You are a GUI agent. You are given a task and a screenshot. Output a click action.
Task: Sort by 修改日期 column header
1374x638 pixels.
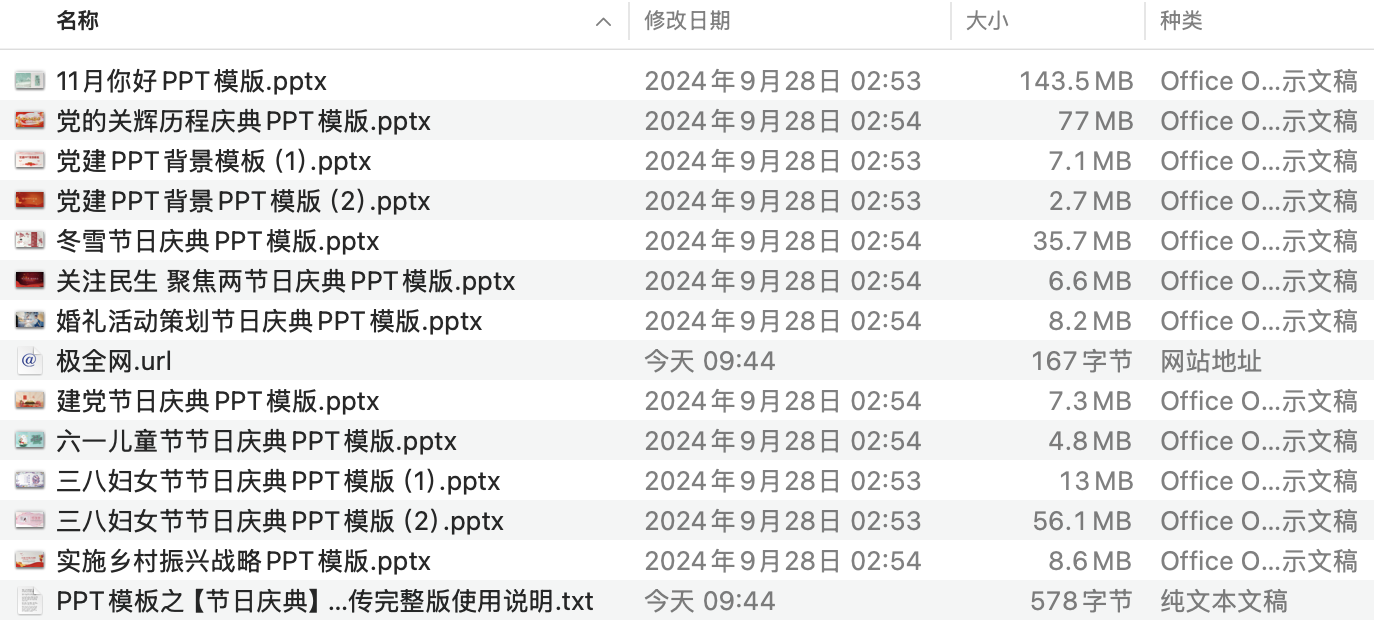click(687, 21)
